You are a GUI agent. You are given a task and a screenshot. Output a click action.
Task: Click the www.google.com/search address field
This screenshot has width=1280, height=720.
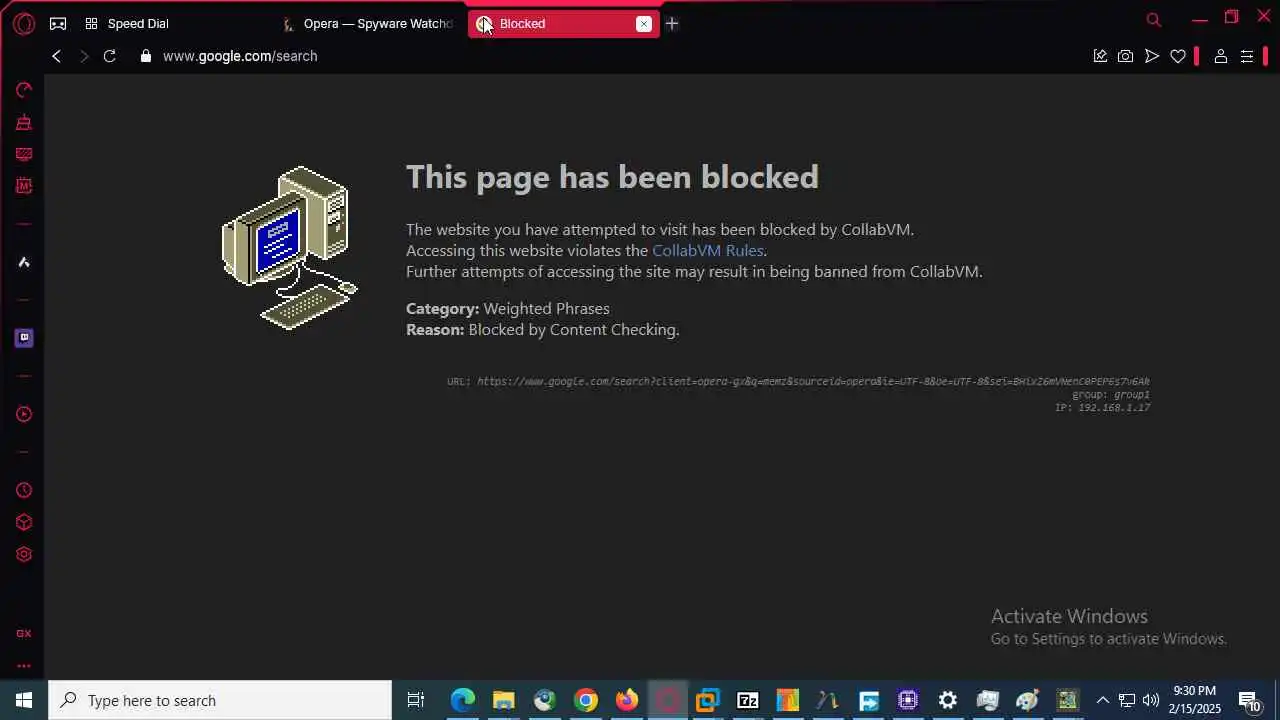pyautogui.click(x=240, y=56)
